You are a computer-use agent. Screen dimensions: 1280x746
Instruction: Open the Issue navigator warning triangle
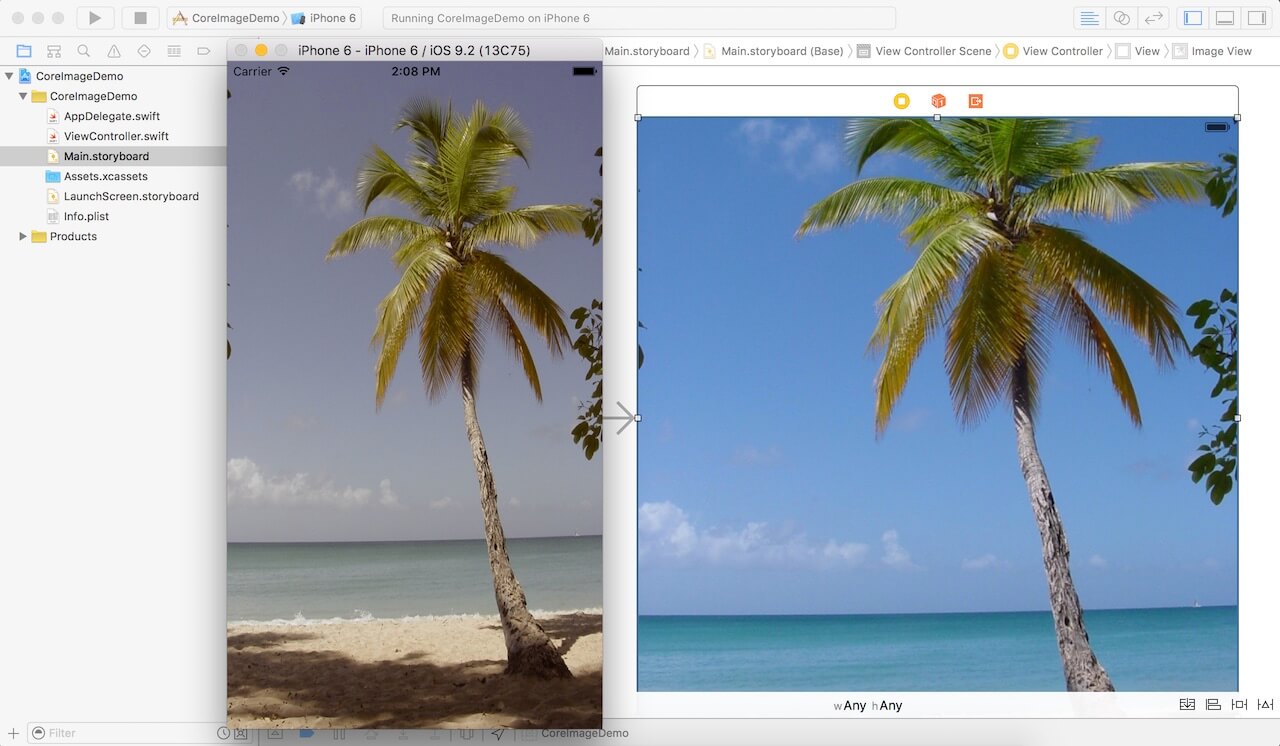click(x=113, y=50)
